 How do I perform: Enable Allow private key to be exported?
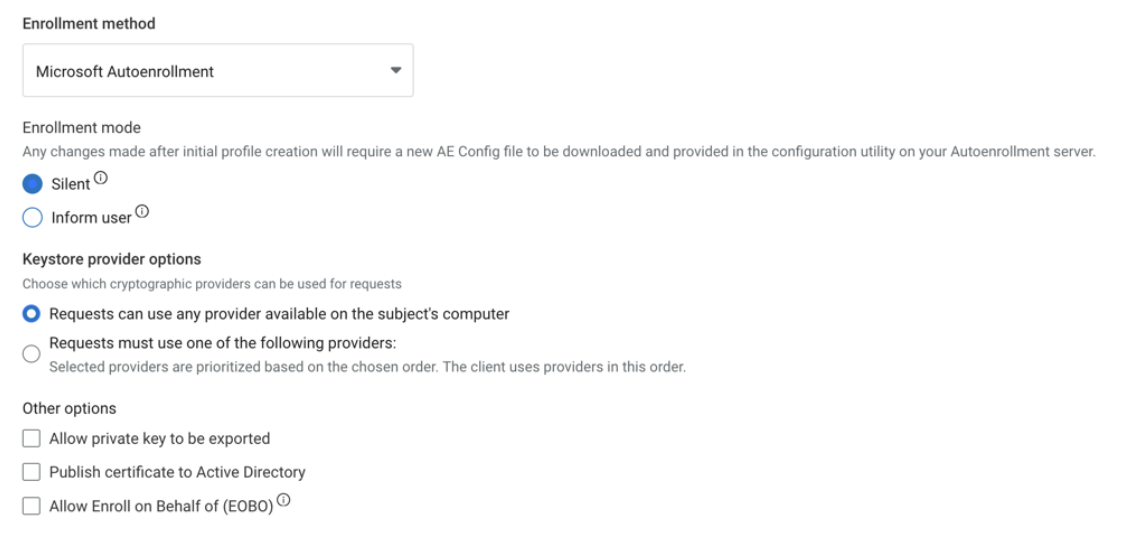tap(32, 438)
